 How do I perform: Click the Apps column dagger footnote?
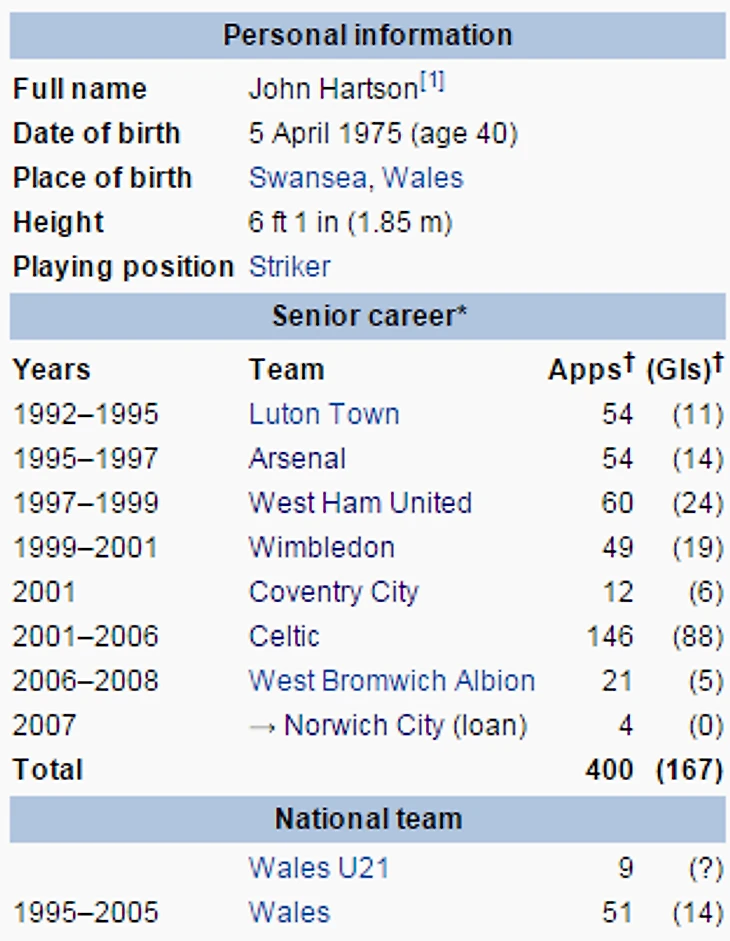(x=629, y=363)
